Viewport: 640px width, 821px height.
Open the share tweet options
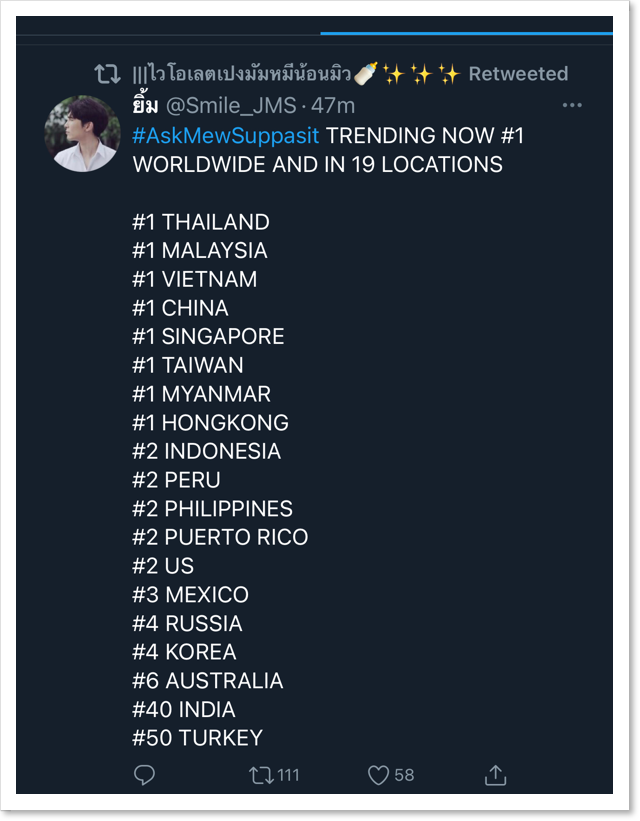(495, 775)
